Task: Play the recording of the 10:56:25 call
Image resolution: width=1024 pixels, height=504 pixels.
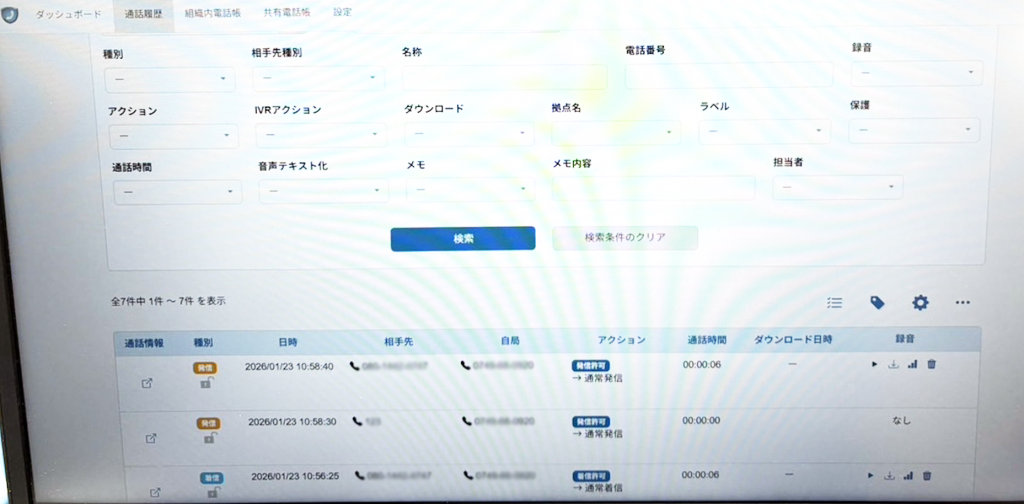Action: tap(871, 476)
